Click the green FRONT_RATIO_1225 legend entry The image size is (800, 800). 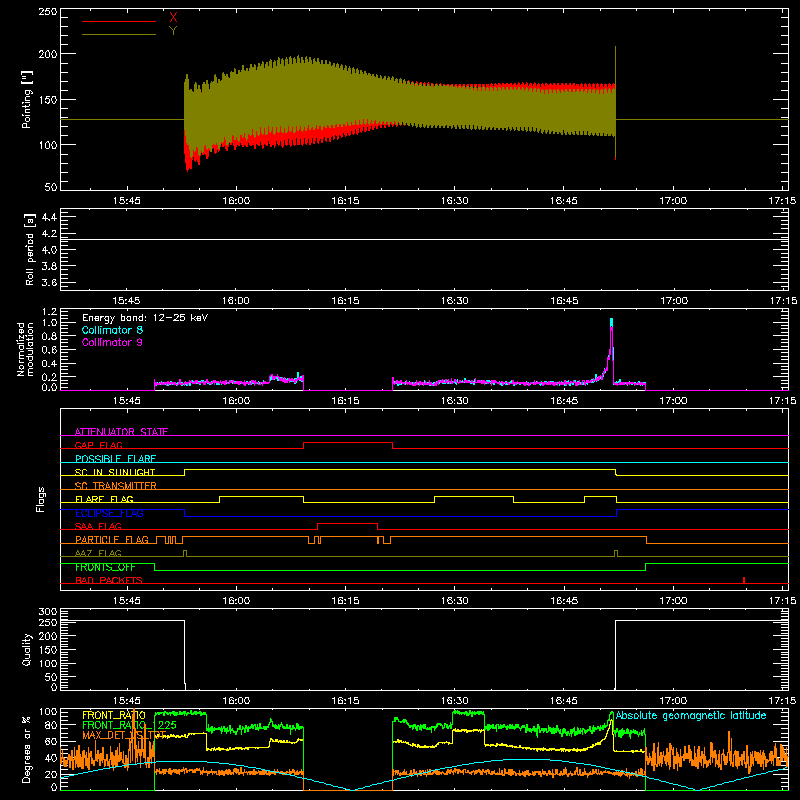(x=130, y=725)
